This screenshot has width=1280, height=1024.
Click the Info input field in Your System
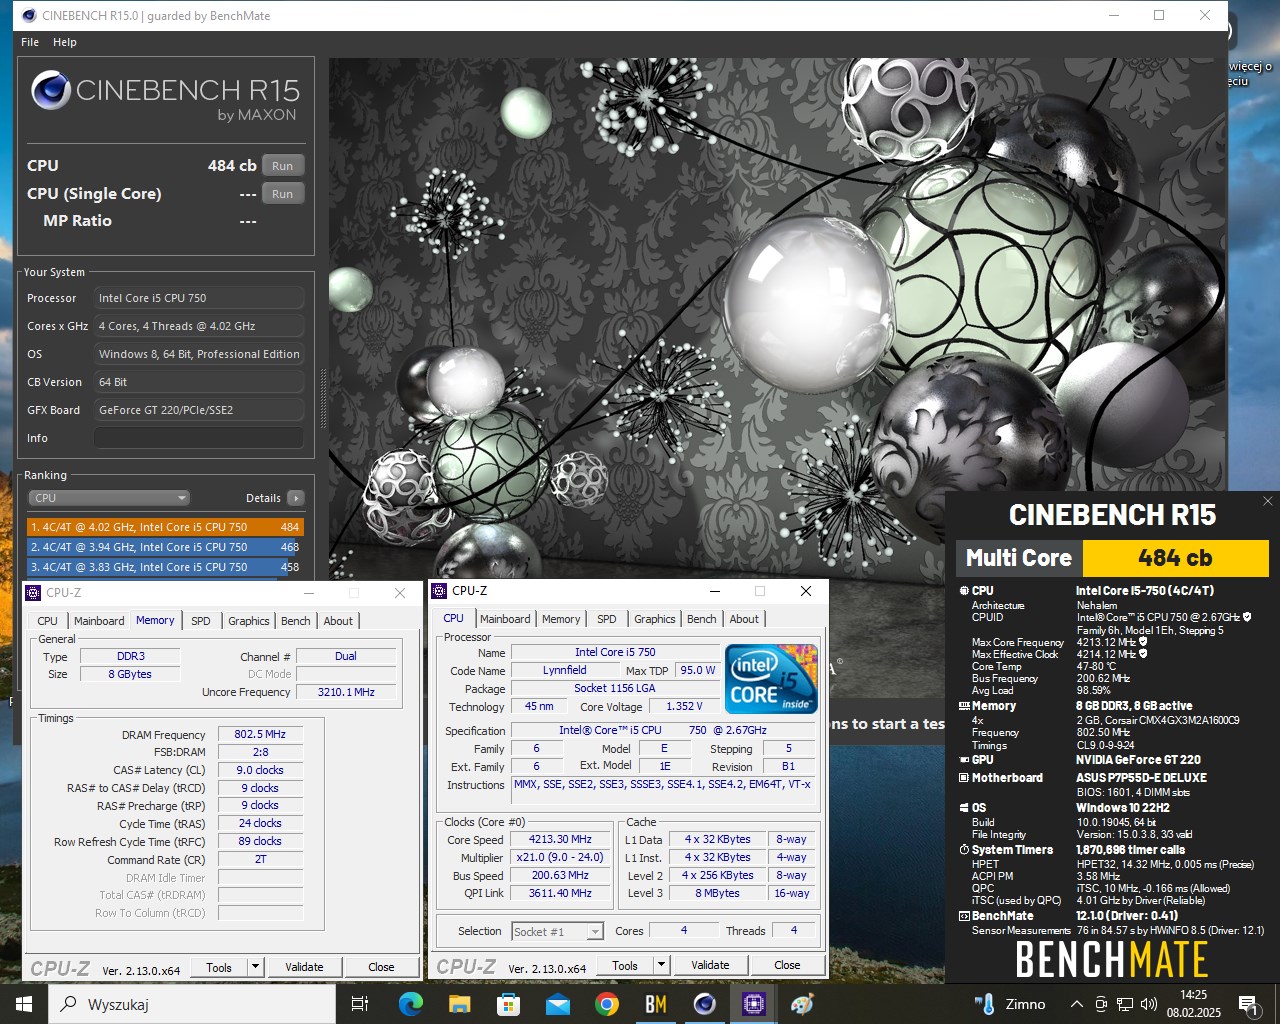[199, 438]
